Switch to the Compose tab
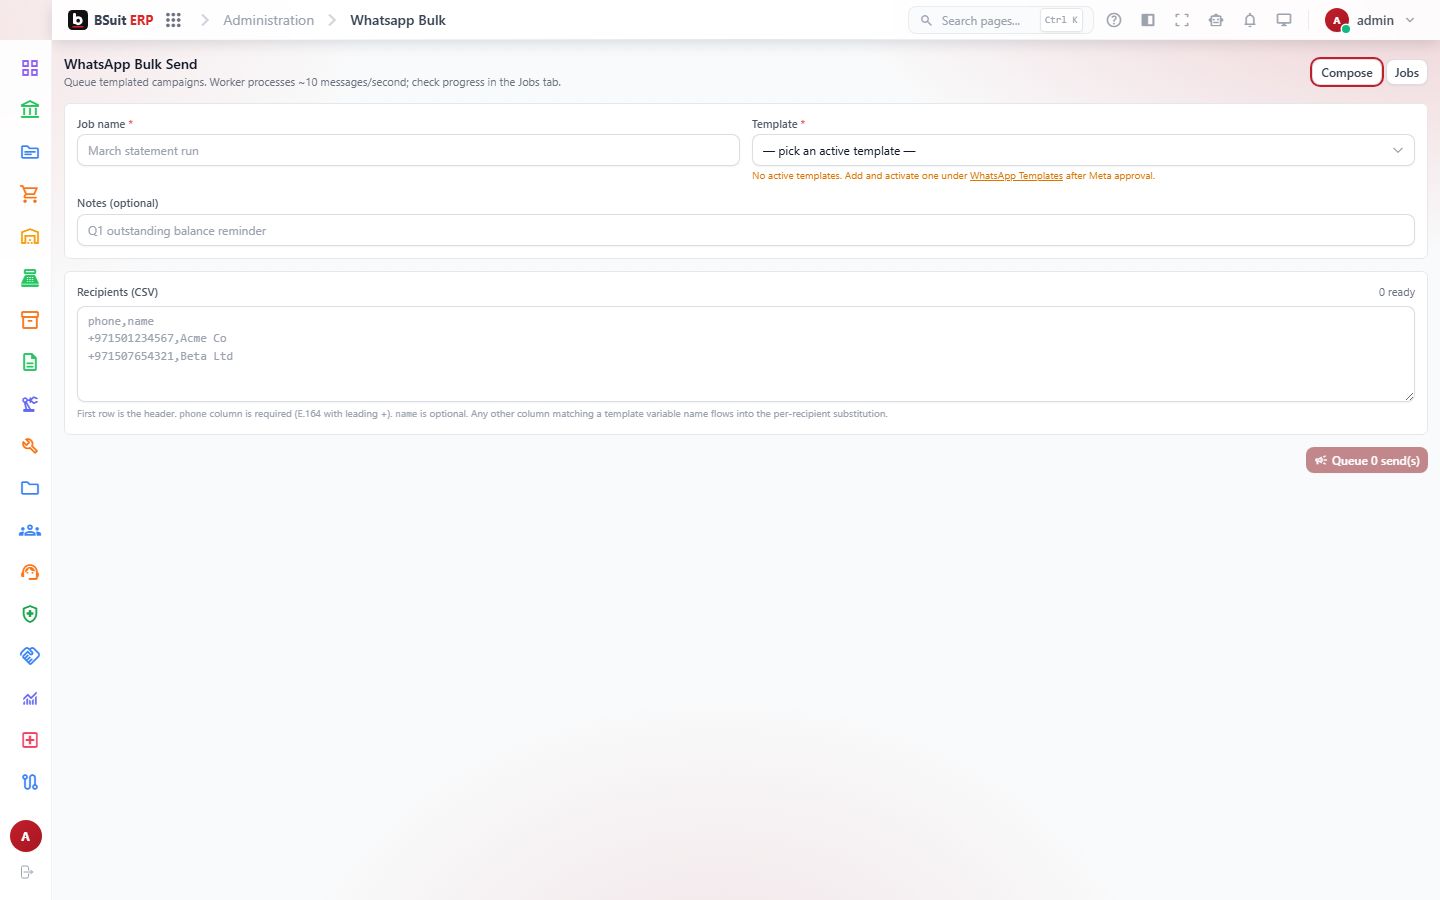The image size is (1440, 900). [1347, 72]
